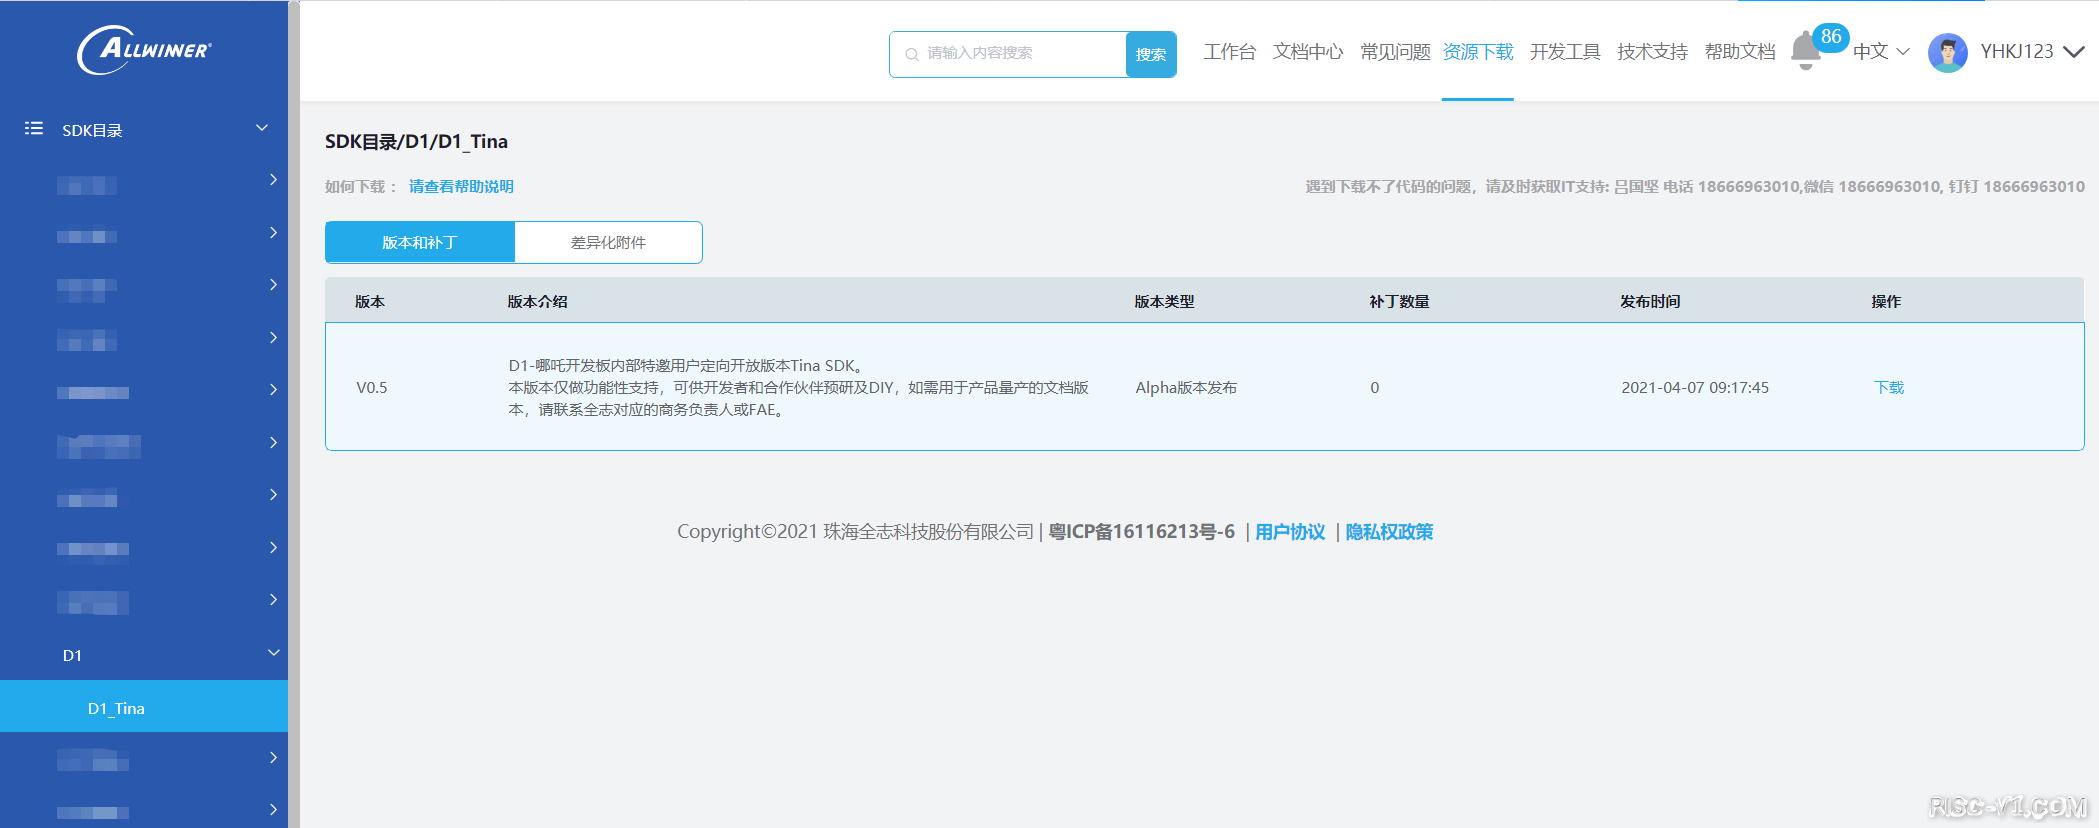
Task: Expand the blurred item just below D1_Tina
Action: point(273,758)
